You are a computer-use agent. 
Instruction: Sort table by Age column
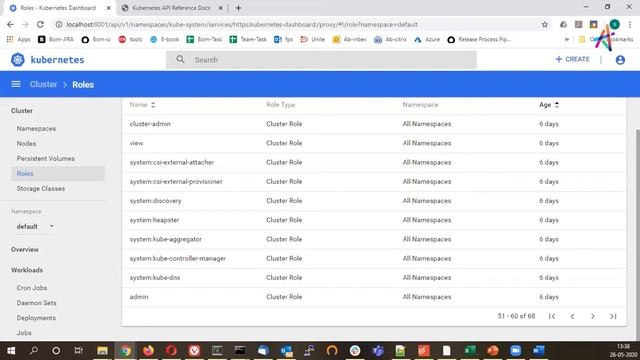549,105
